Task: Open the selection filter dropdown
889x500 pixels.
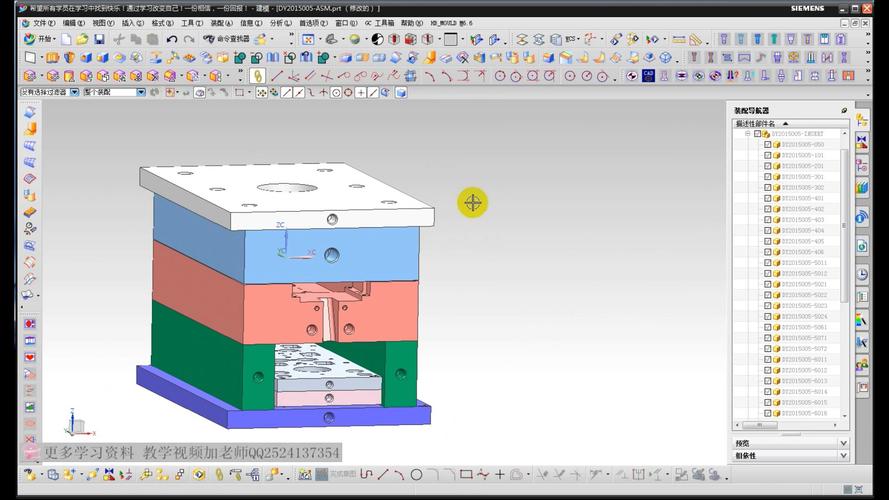Action: 74,92
